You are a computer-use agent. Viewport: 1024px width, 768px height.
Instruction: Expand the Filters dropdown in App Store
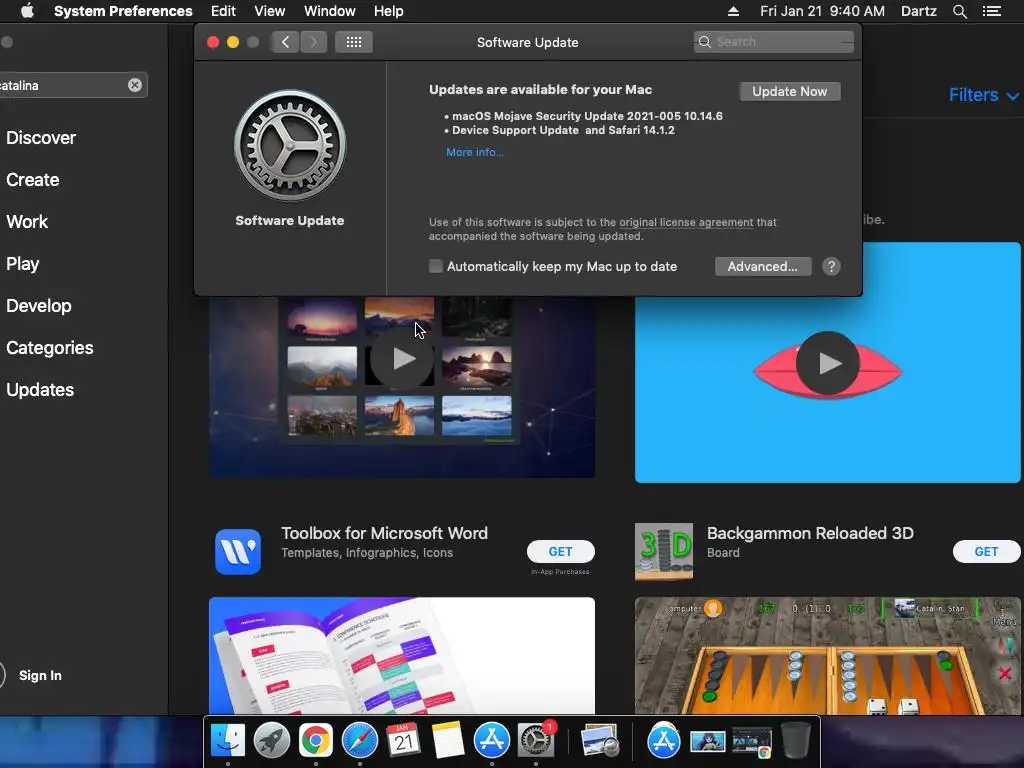983,95
